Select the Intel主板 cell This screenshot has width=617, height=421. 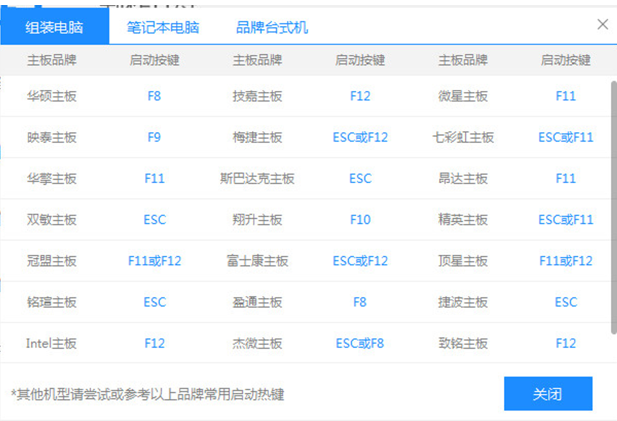point(52,343)
